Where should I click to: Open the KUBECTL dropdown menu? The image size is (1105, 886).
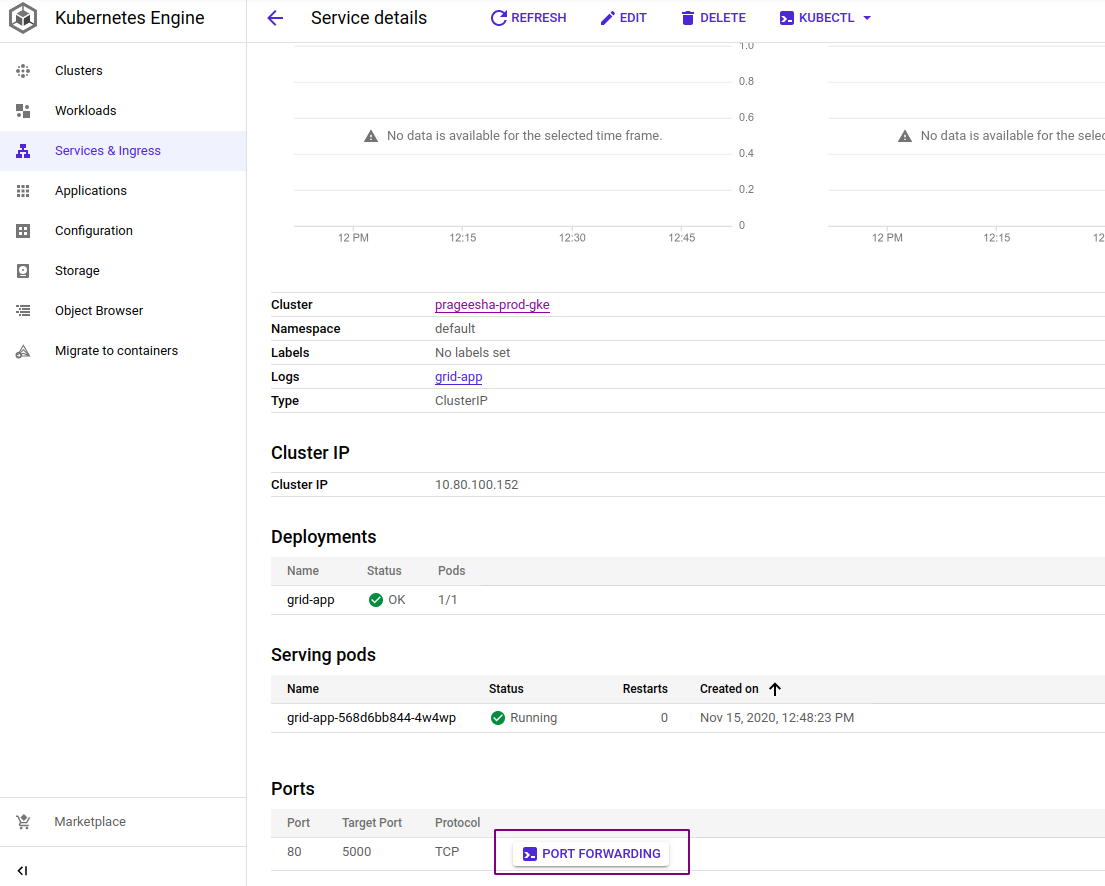(825, 18)
